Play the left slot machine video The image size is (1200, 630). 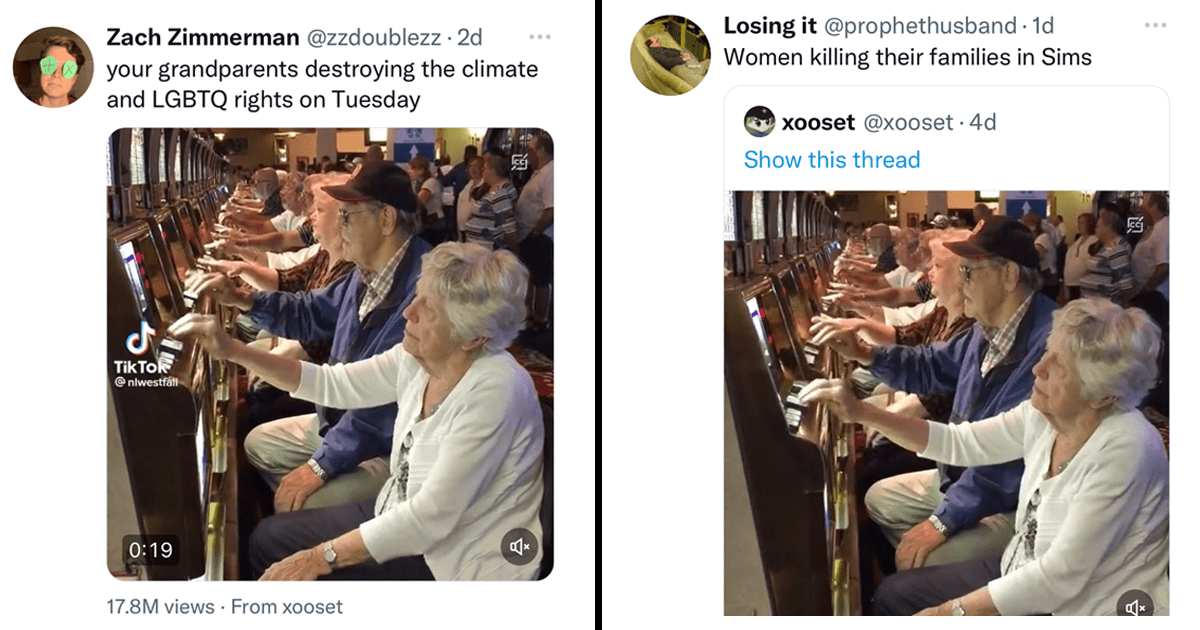pyautogui.click(x=330, y=354)
